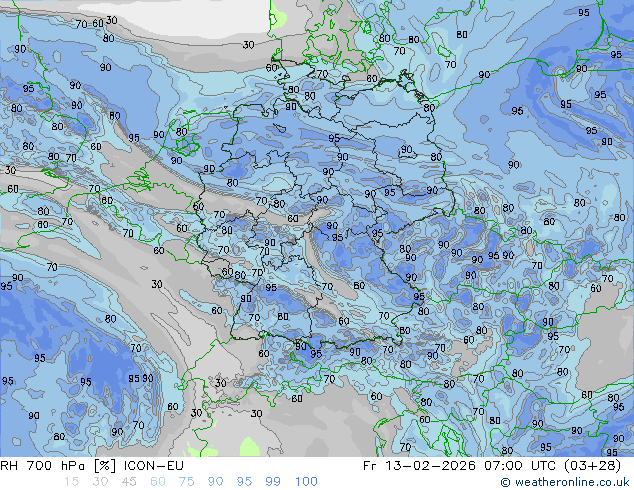Click legend value "90" in bottom color scale
The image size is (634, 490).
[215, 482]
